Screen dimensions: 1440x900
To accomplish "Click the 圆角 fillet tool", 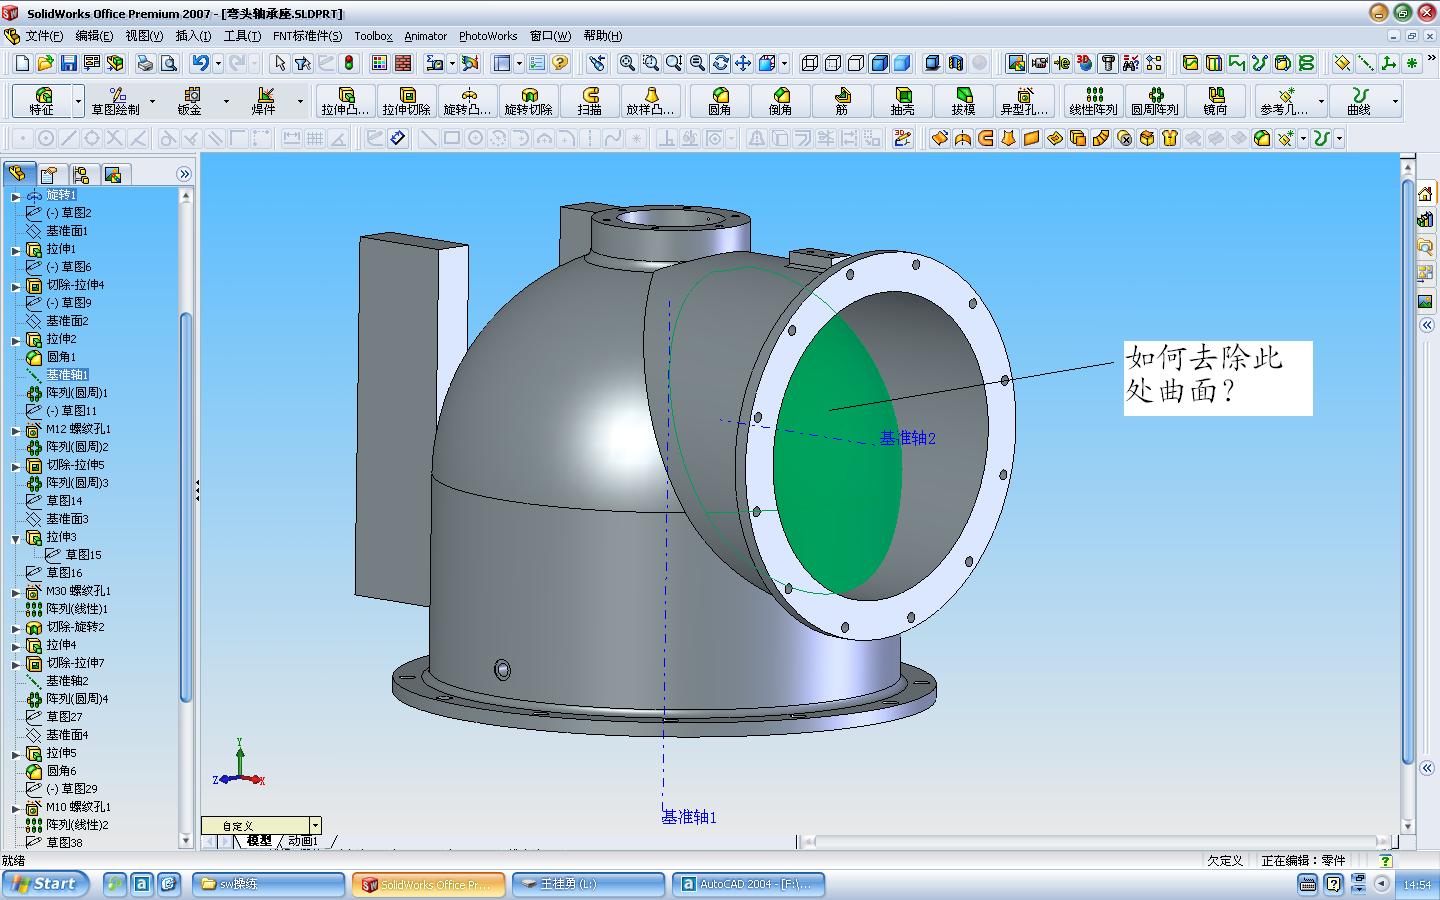I will tap(719, 101).
